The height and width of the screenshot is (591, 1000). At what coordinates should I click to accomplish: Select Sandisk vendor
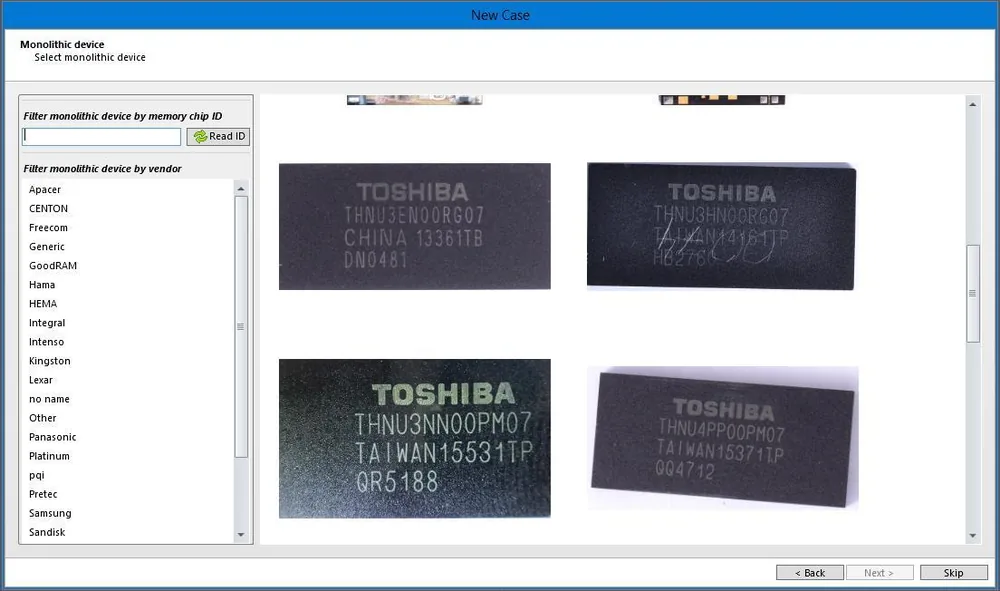[x=47, y=532]
